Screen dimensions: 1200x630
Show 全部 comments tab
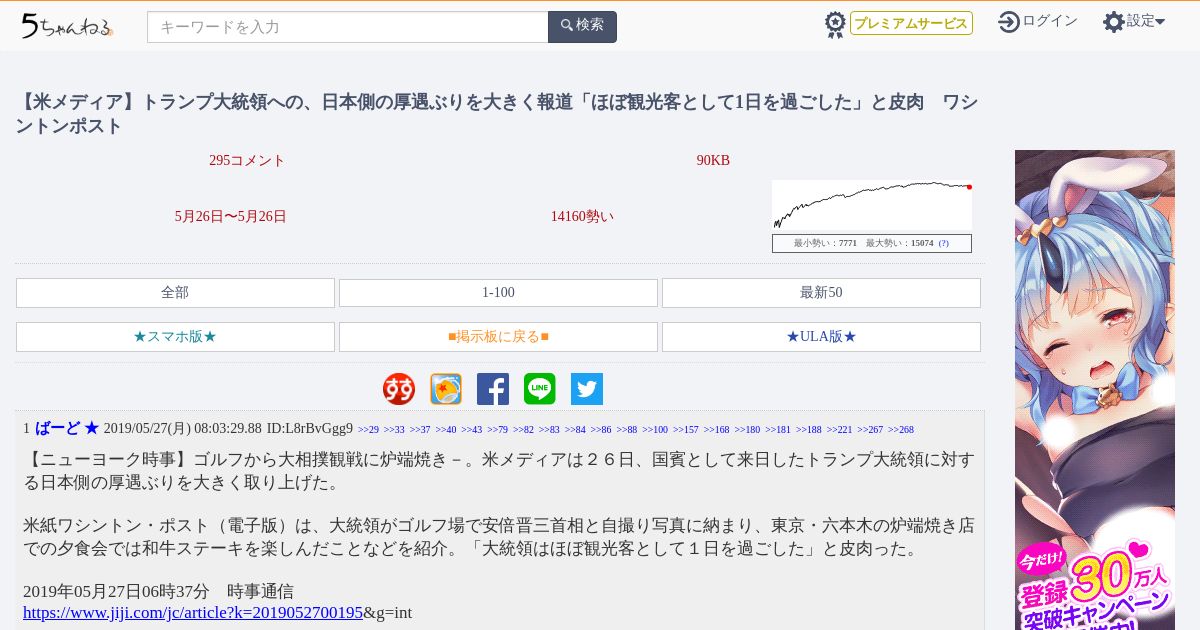[x=175, y=293]
